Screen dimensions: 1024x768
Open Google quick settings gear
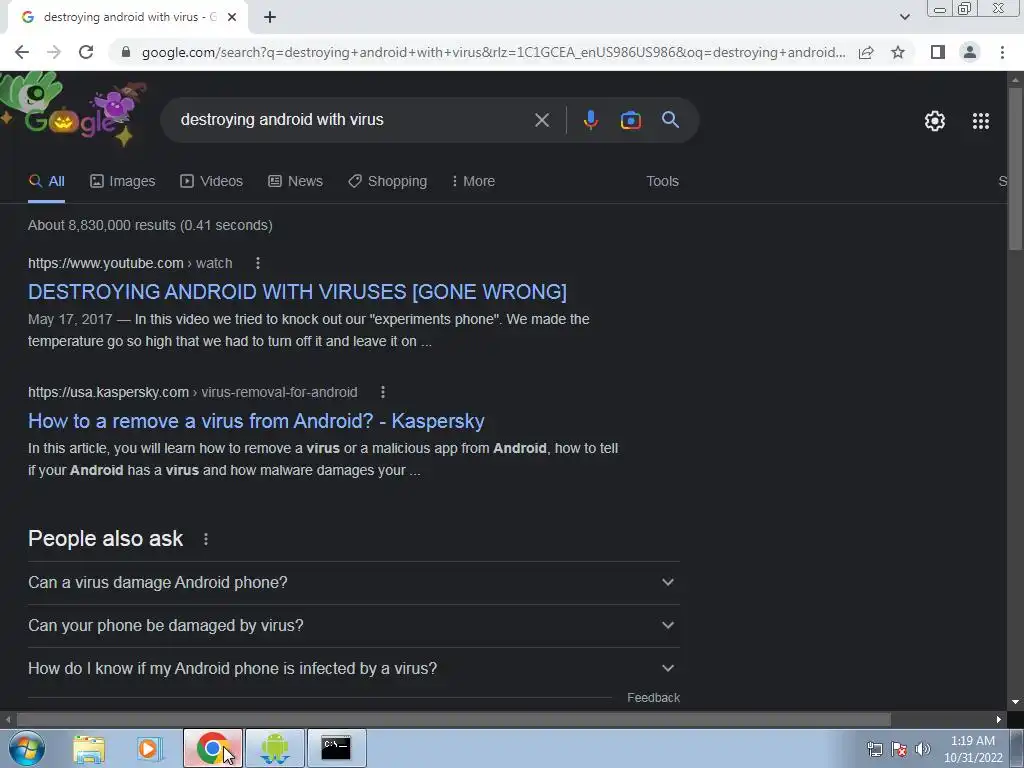(x=935, y=121)
